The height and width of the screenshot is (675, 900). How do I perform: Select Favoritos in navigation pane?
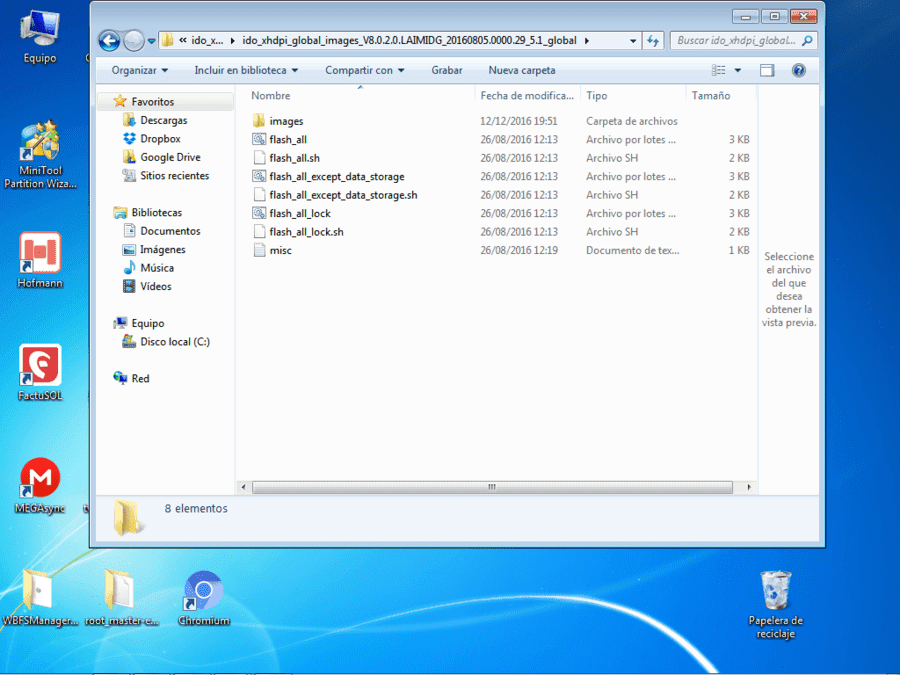[x=152, y=102]
